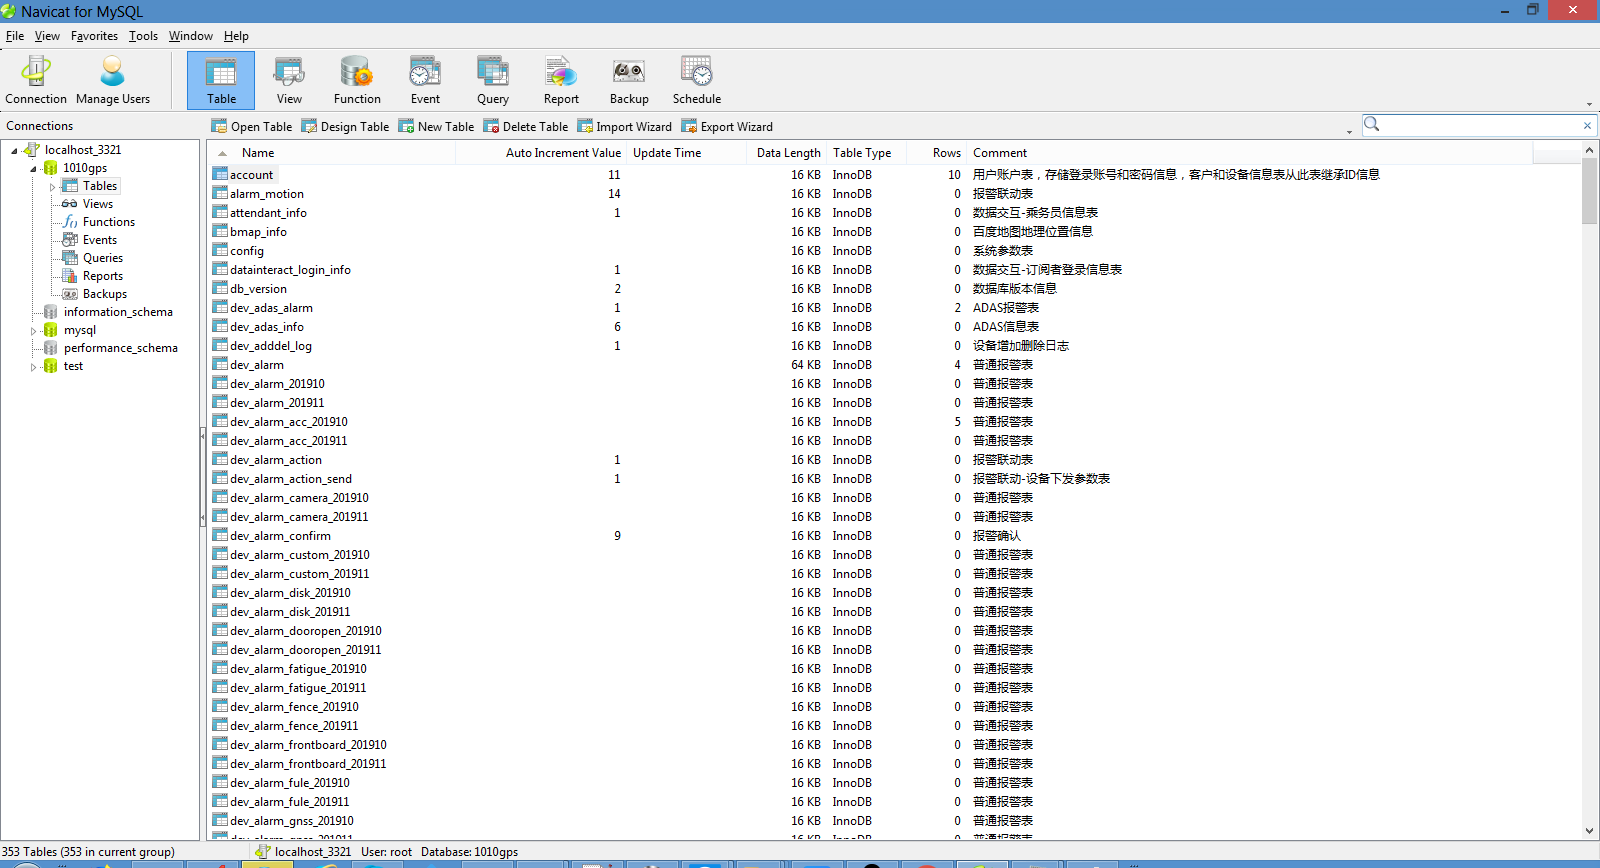Image resolution: width=1600 pixels, height=868 pixels.
Task: Select Queries in the connection tree
Action: (102, 258)
